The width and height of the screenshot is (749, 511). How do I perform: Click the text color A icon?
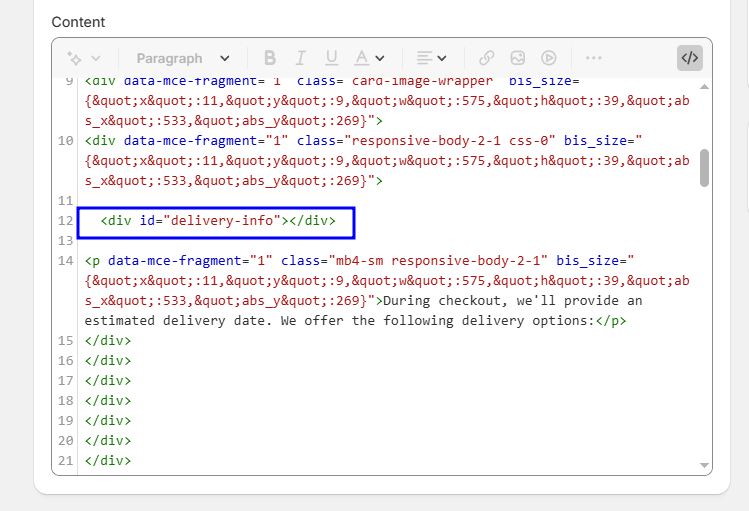coord(362,58)
